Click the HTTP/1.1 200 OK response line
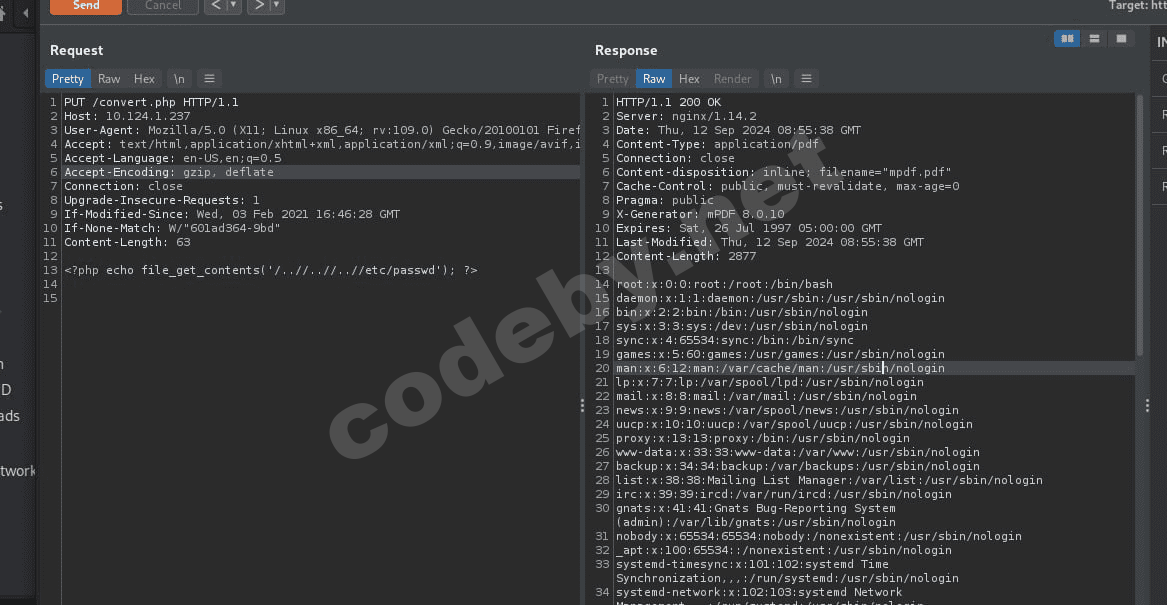The width and height of the screenshot is (1167, 605). click(x=668, y=102)
